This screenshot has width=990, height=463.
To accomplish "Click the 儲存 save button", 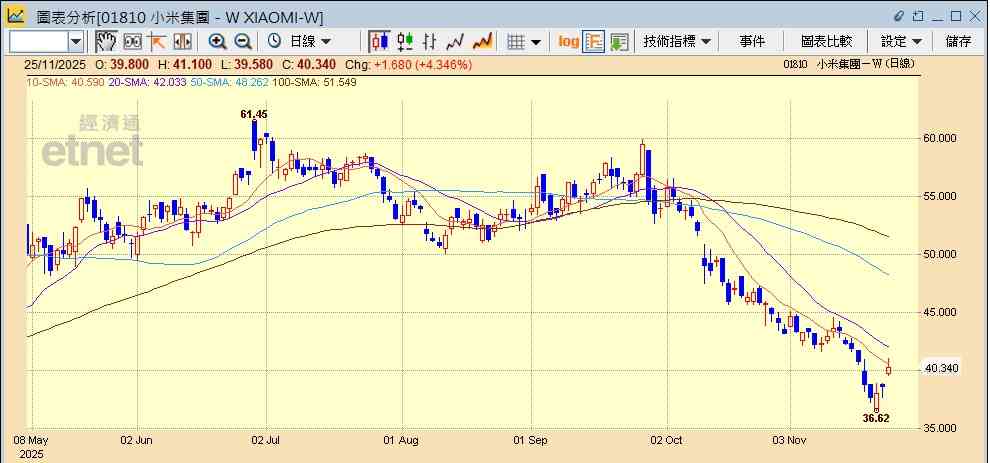I will point(958,41).
